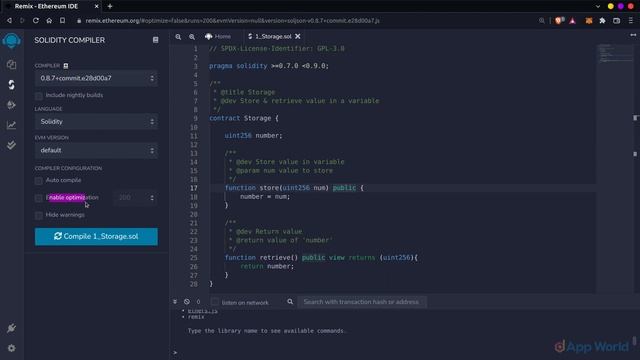
Task: Open the Solidity static analysis sidebar icon
Action: coord(11,125)
